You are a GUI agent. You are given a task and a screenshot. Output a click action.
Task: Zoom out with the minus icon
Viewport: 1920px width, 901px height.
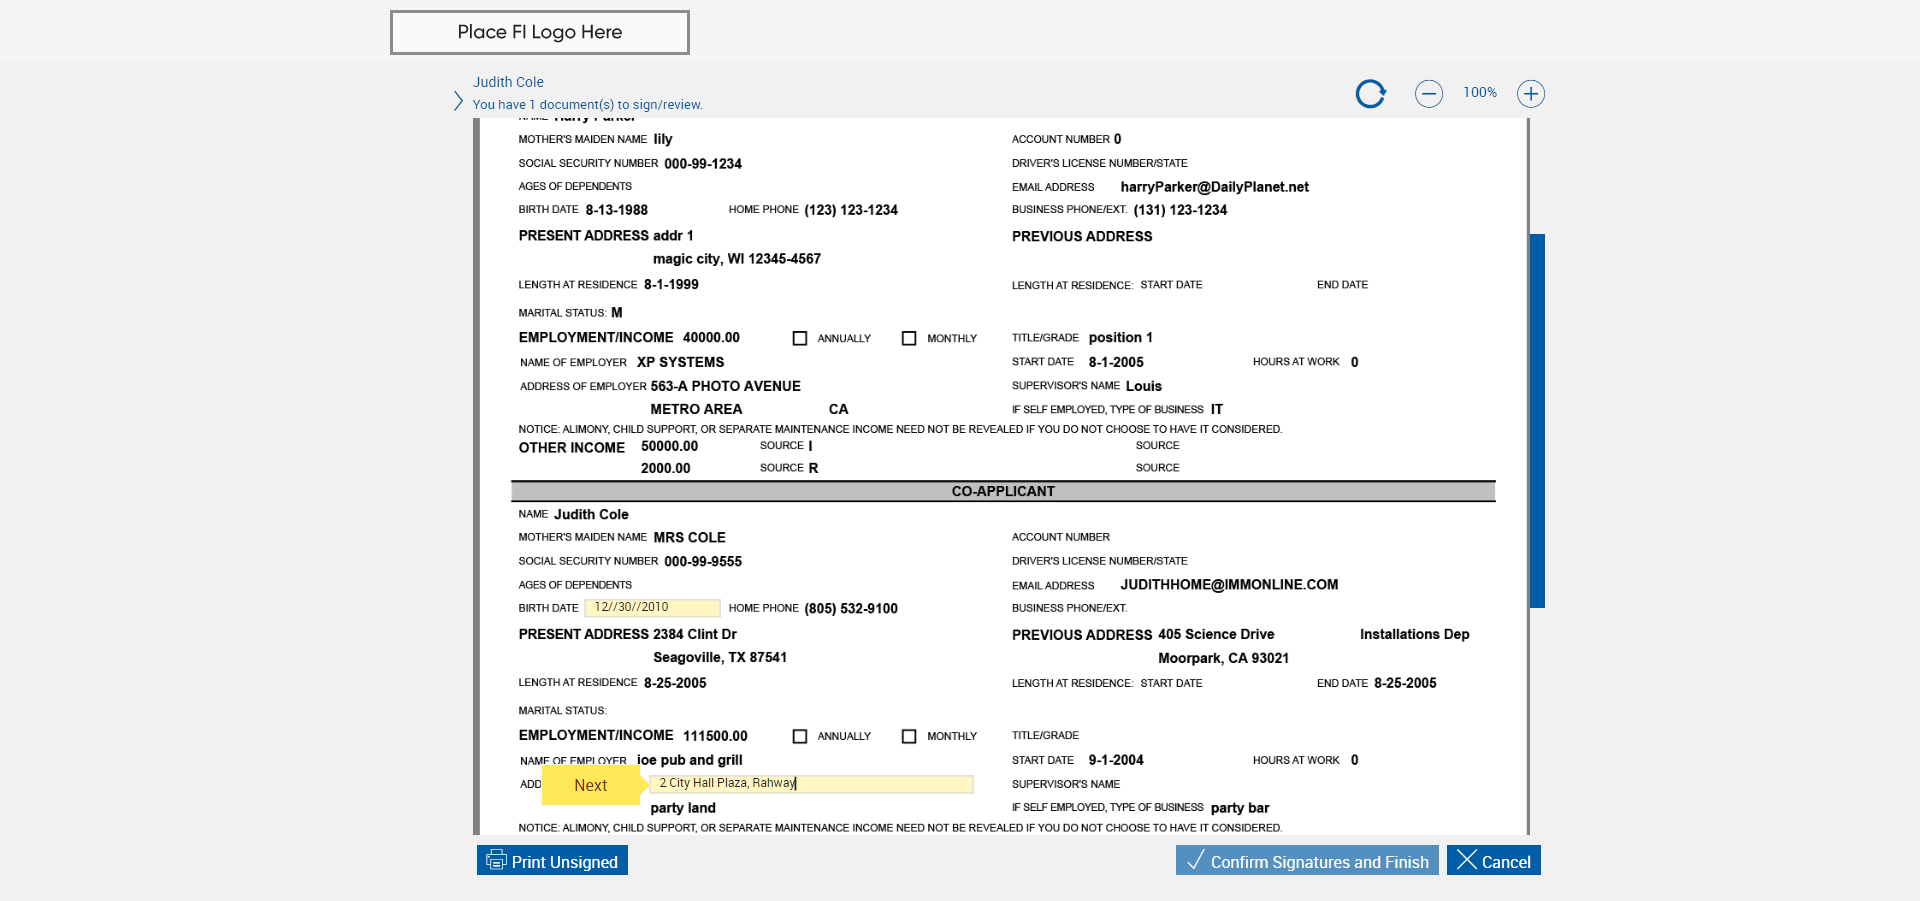coord(1428,94)
